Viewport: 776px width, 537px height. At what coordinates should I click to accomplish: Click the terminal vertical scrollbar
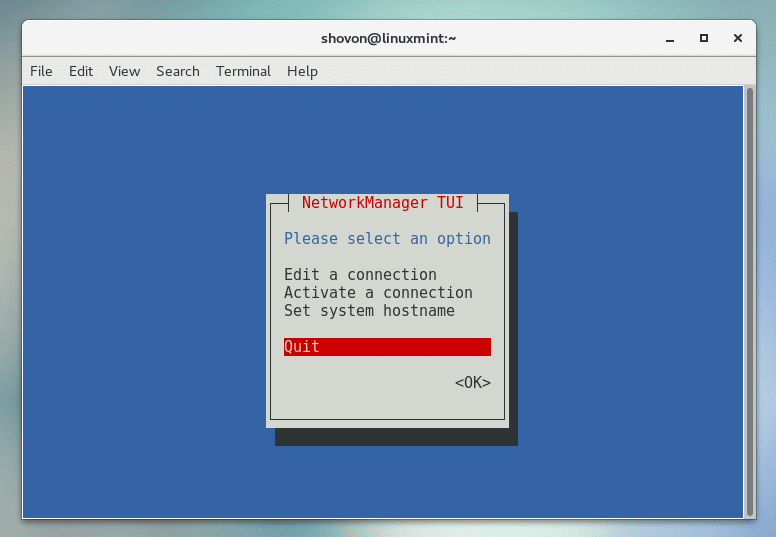(750, 302)
